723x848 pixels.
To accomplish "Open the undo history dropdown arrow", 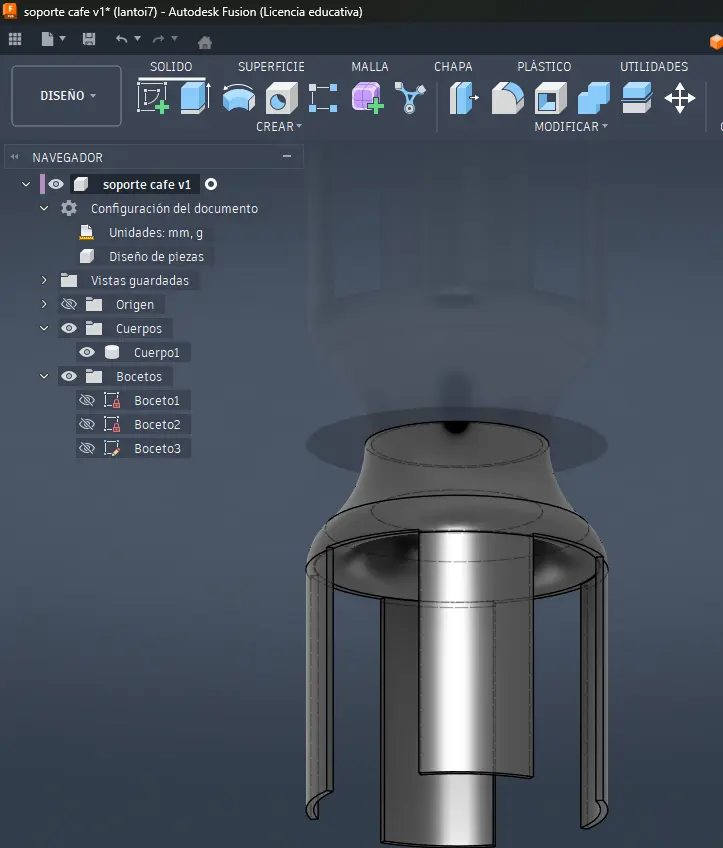I will pos(137,38).
